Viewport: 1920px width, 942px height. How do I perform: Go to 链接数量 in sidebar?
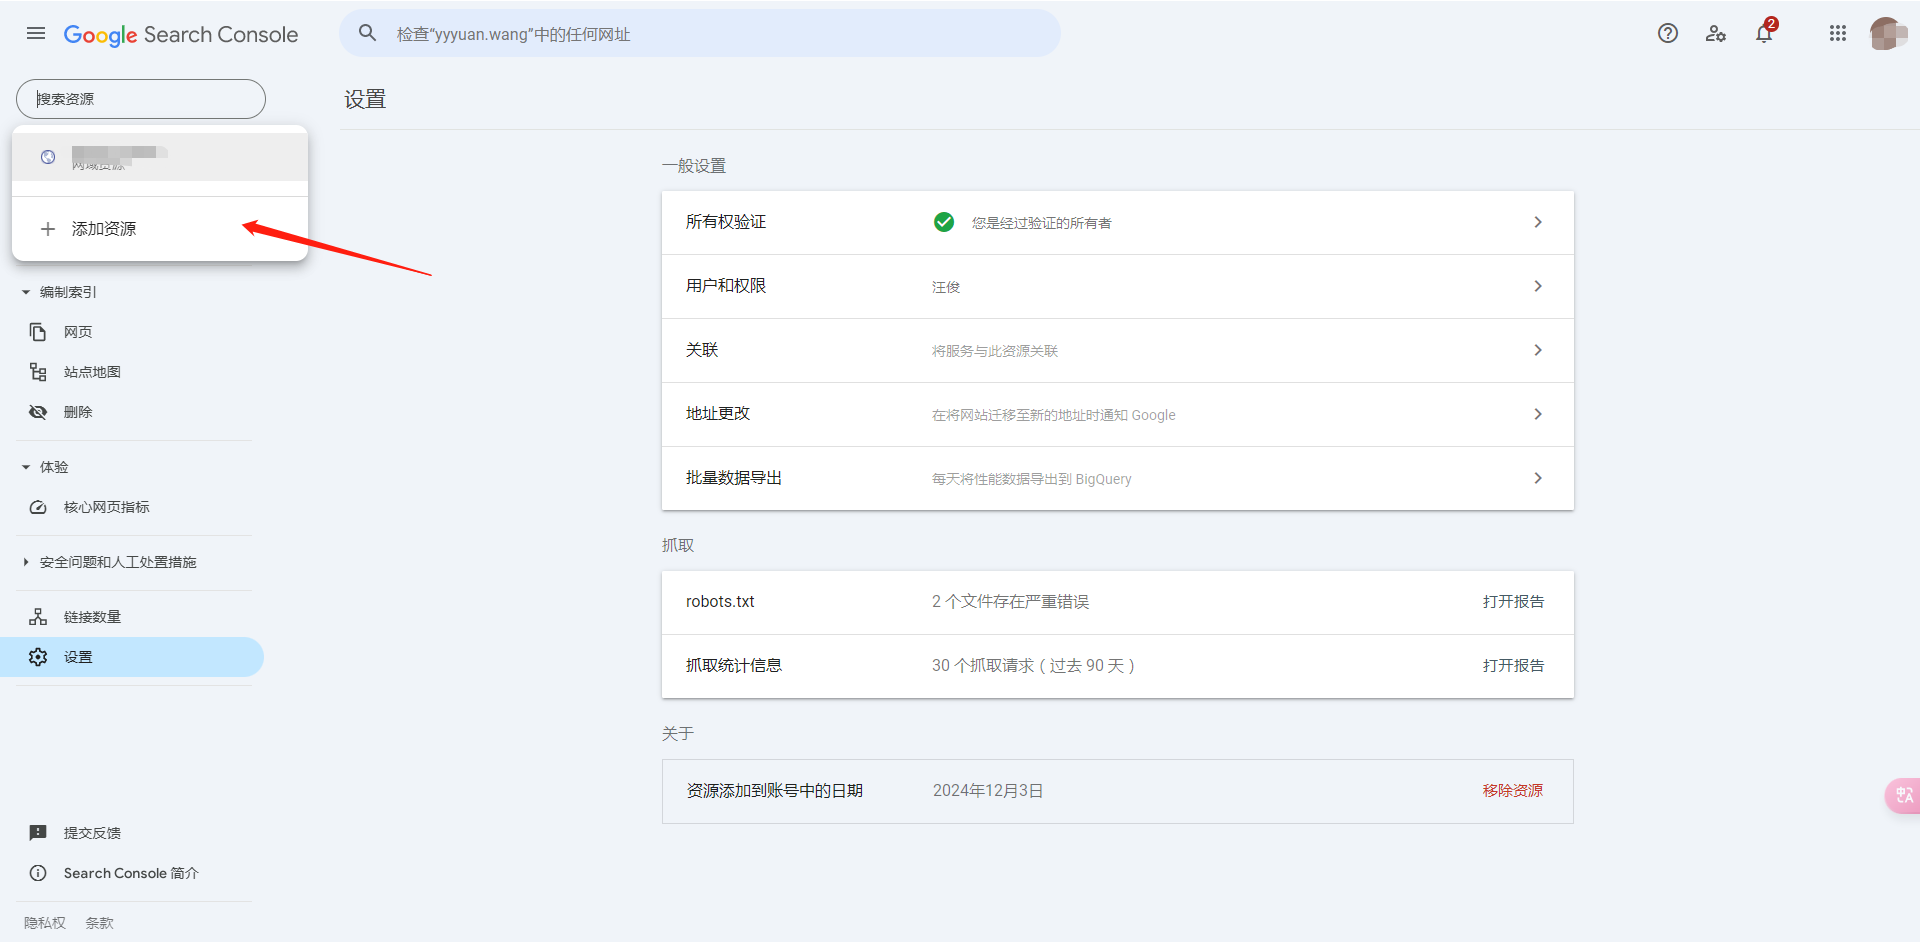92,617
